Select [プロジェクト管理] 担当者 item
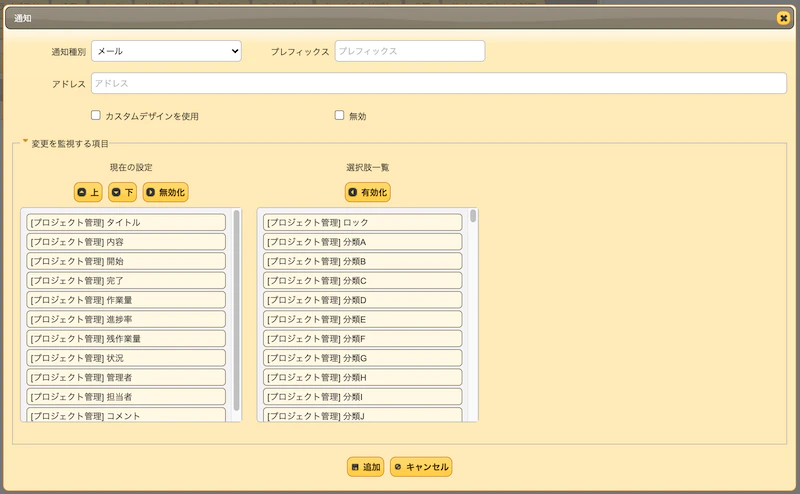 126,397
